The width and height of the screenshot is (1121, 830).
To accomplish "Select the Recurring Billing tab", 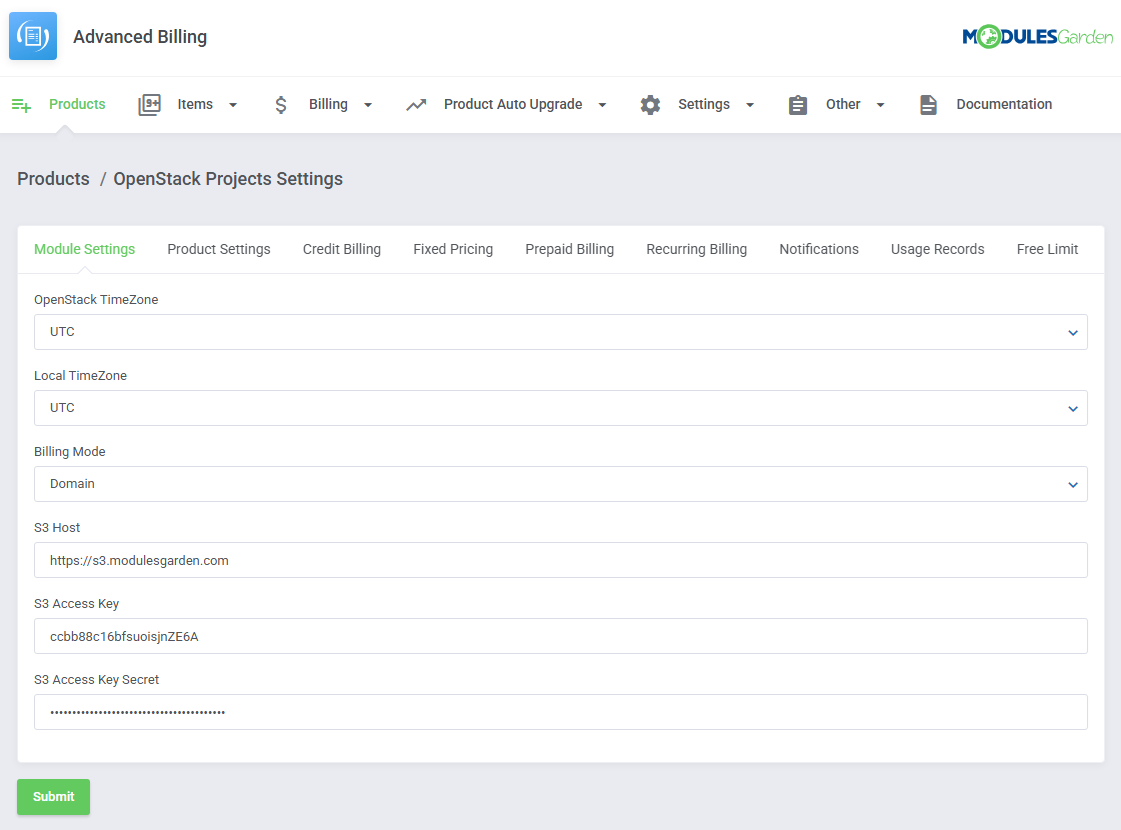I will 696,249.
